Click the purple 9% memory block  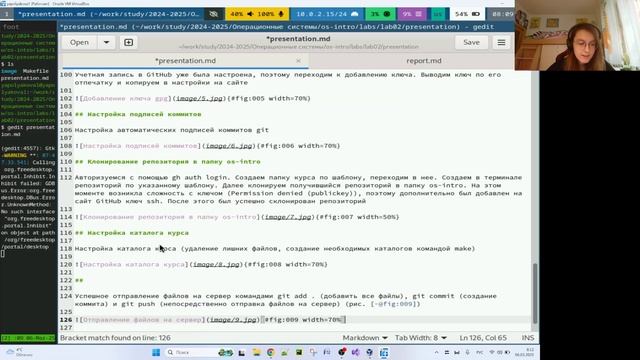pos(412,14)
